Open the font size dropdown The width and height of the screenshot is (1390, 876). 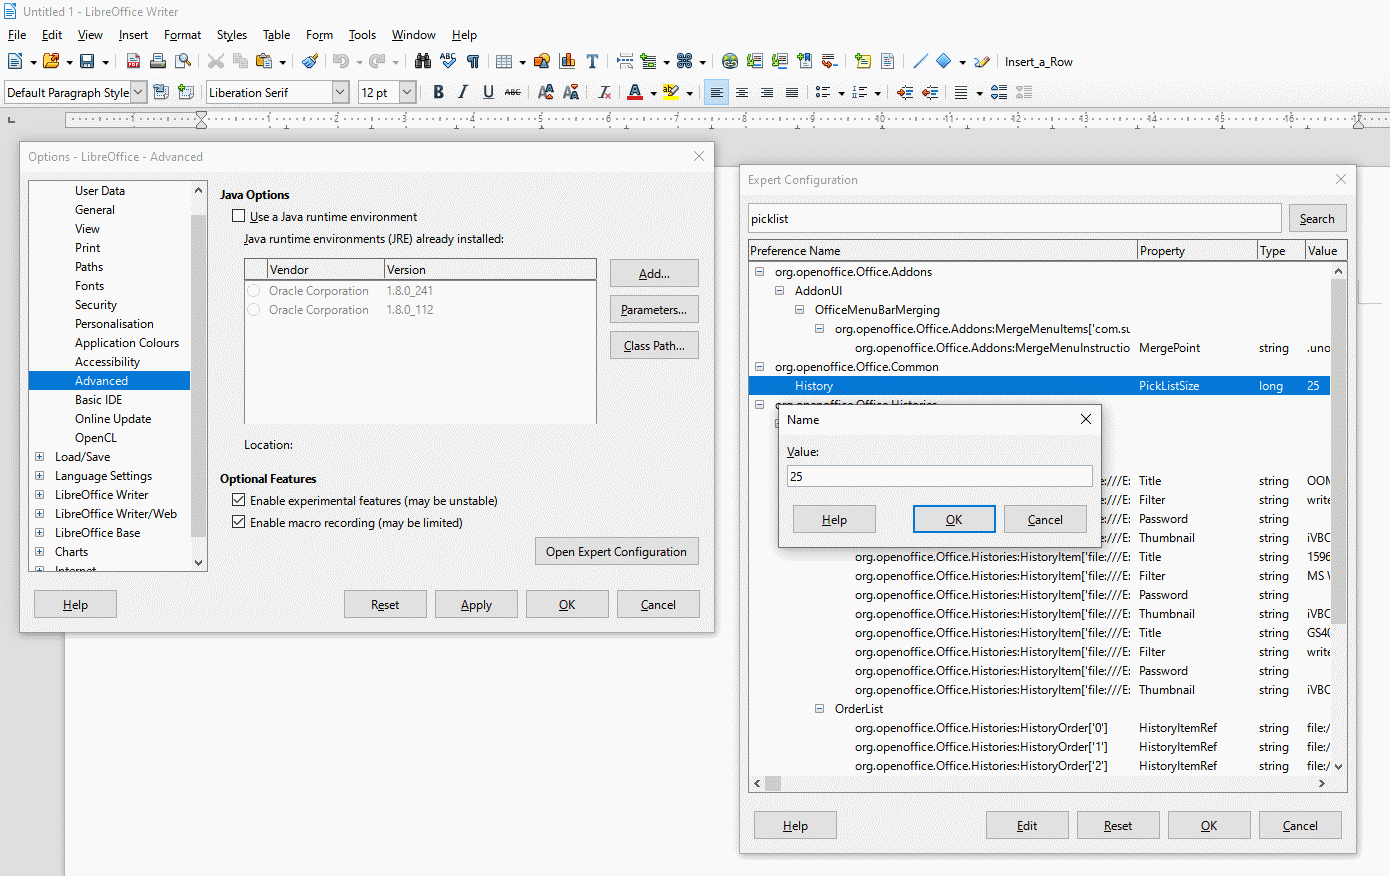point(407,93)
